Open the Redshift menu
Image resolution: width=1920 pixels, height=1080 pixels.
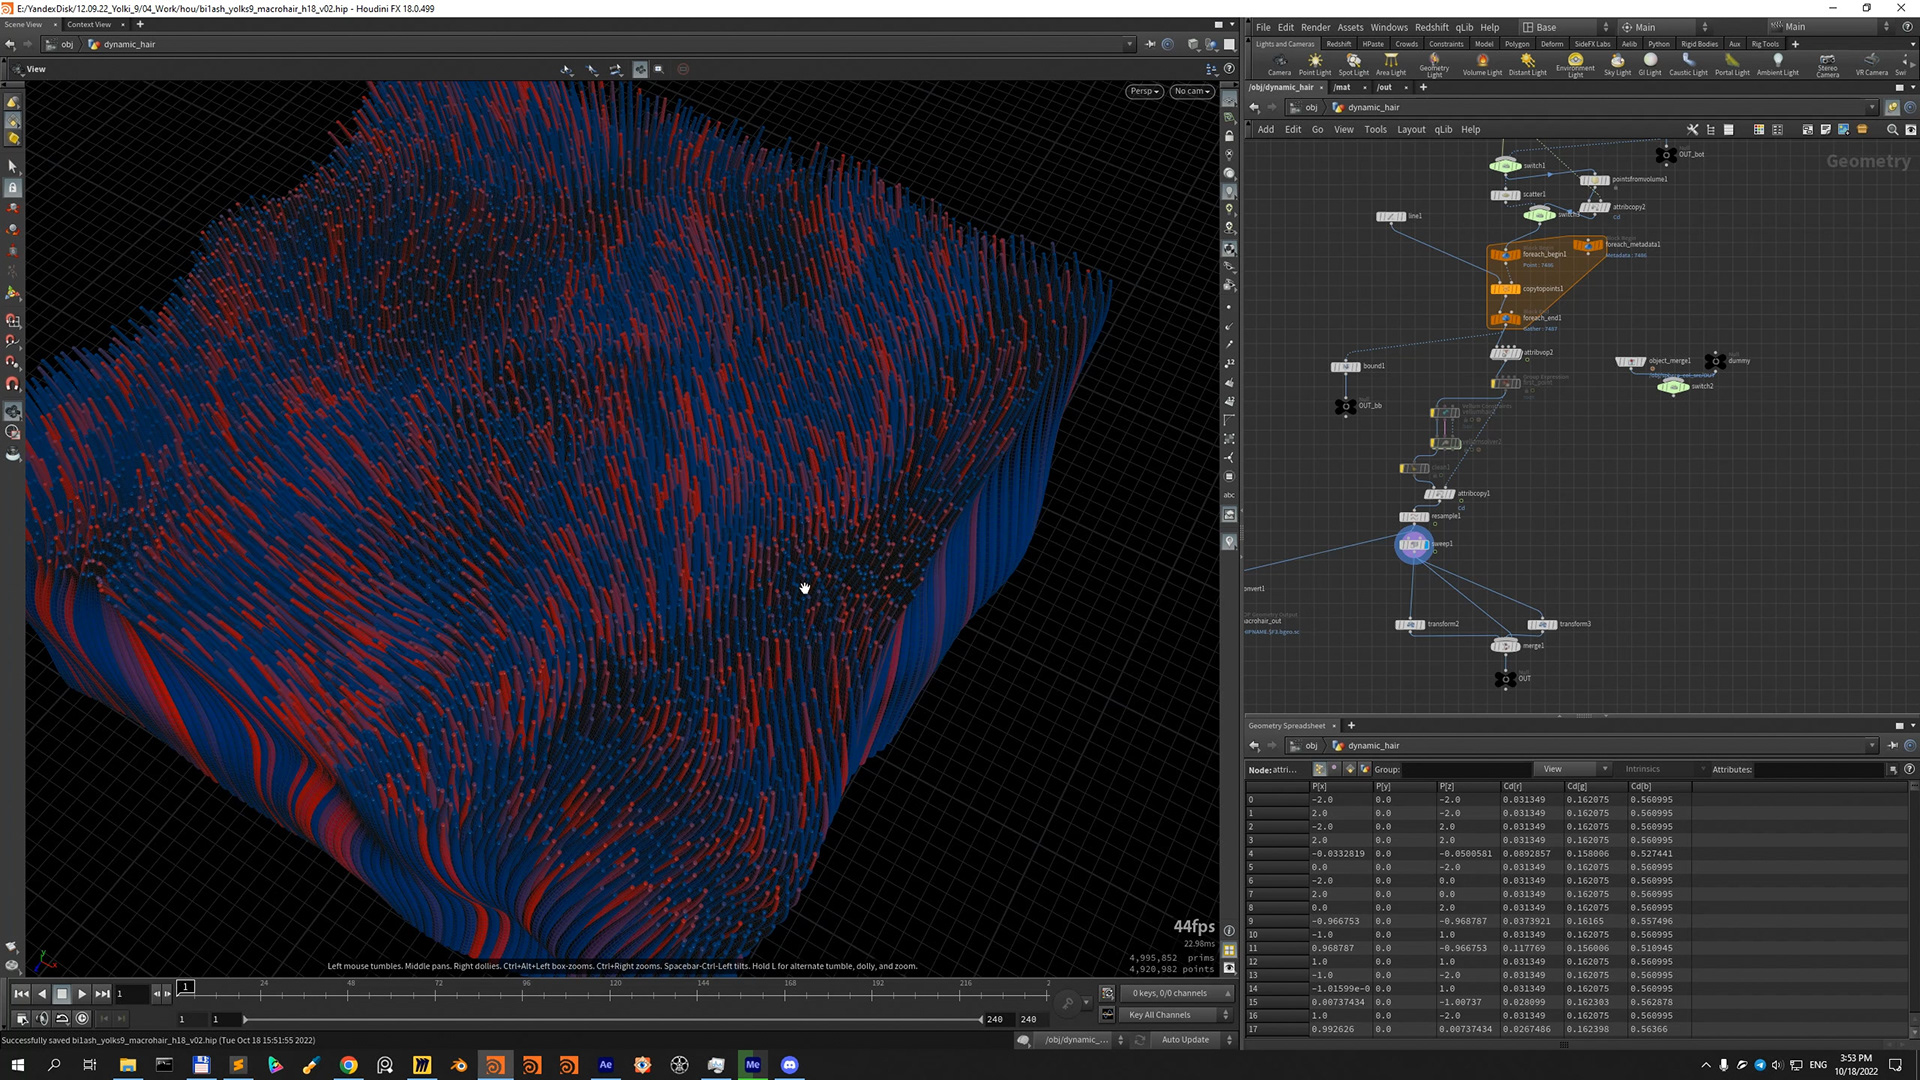click(1431, 27)
